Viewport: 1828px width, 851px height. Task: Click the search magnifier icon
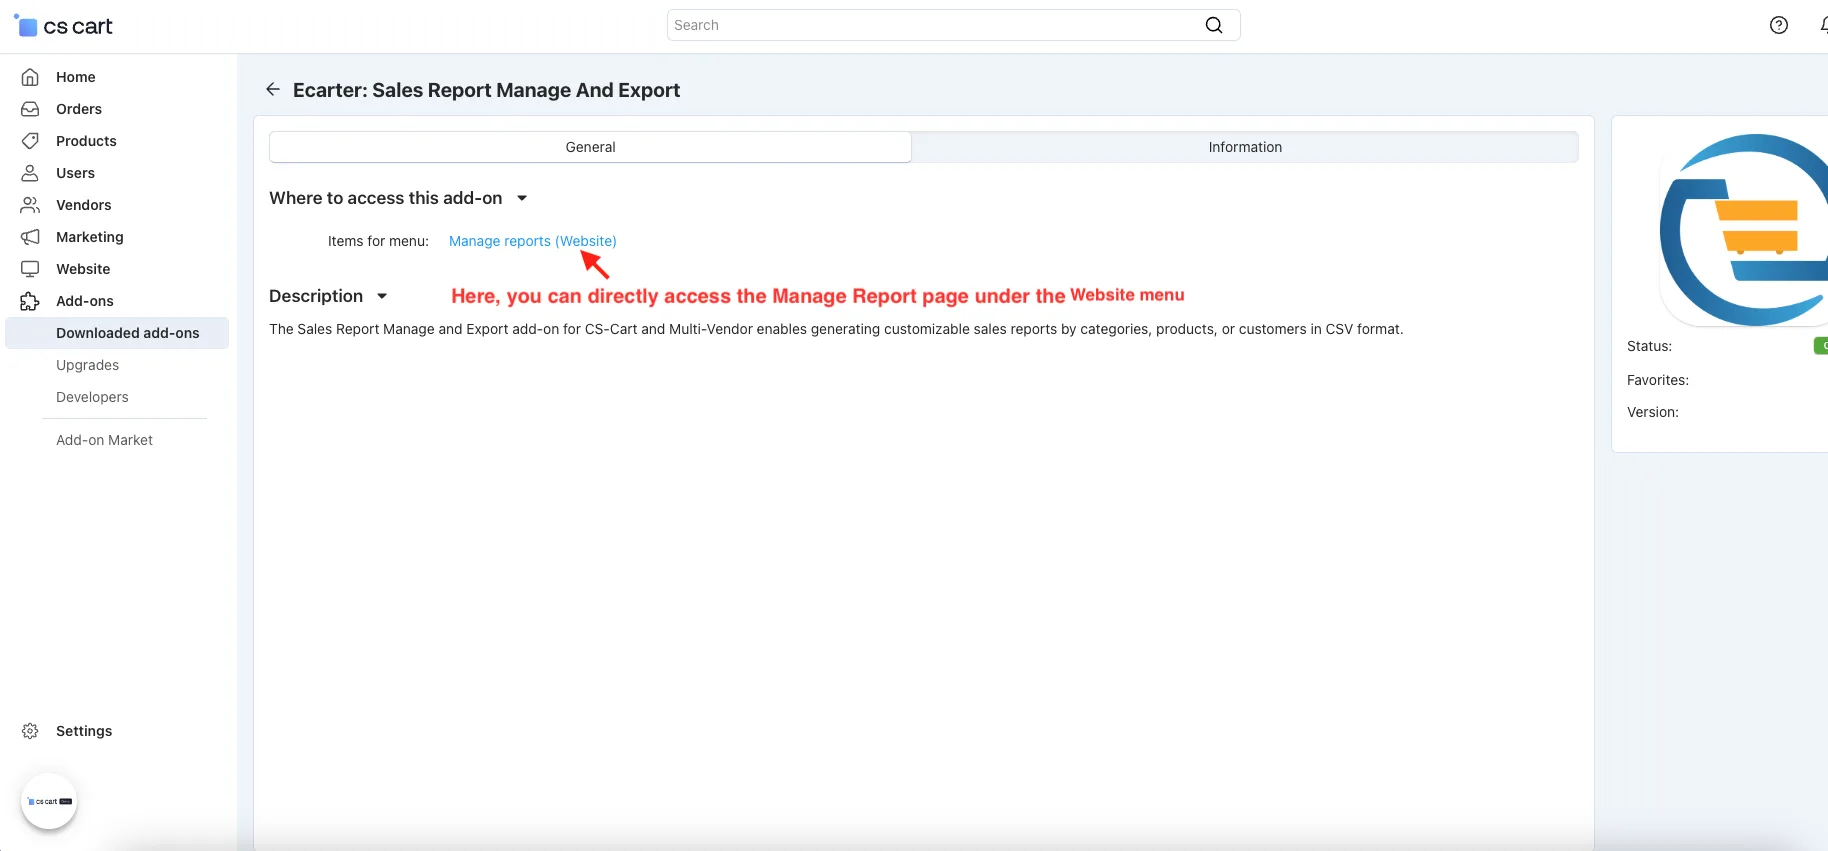[x=1214, y=25]
